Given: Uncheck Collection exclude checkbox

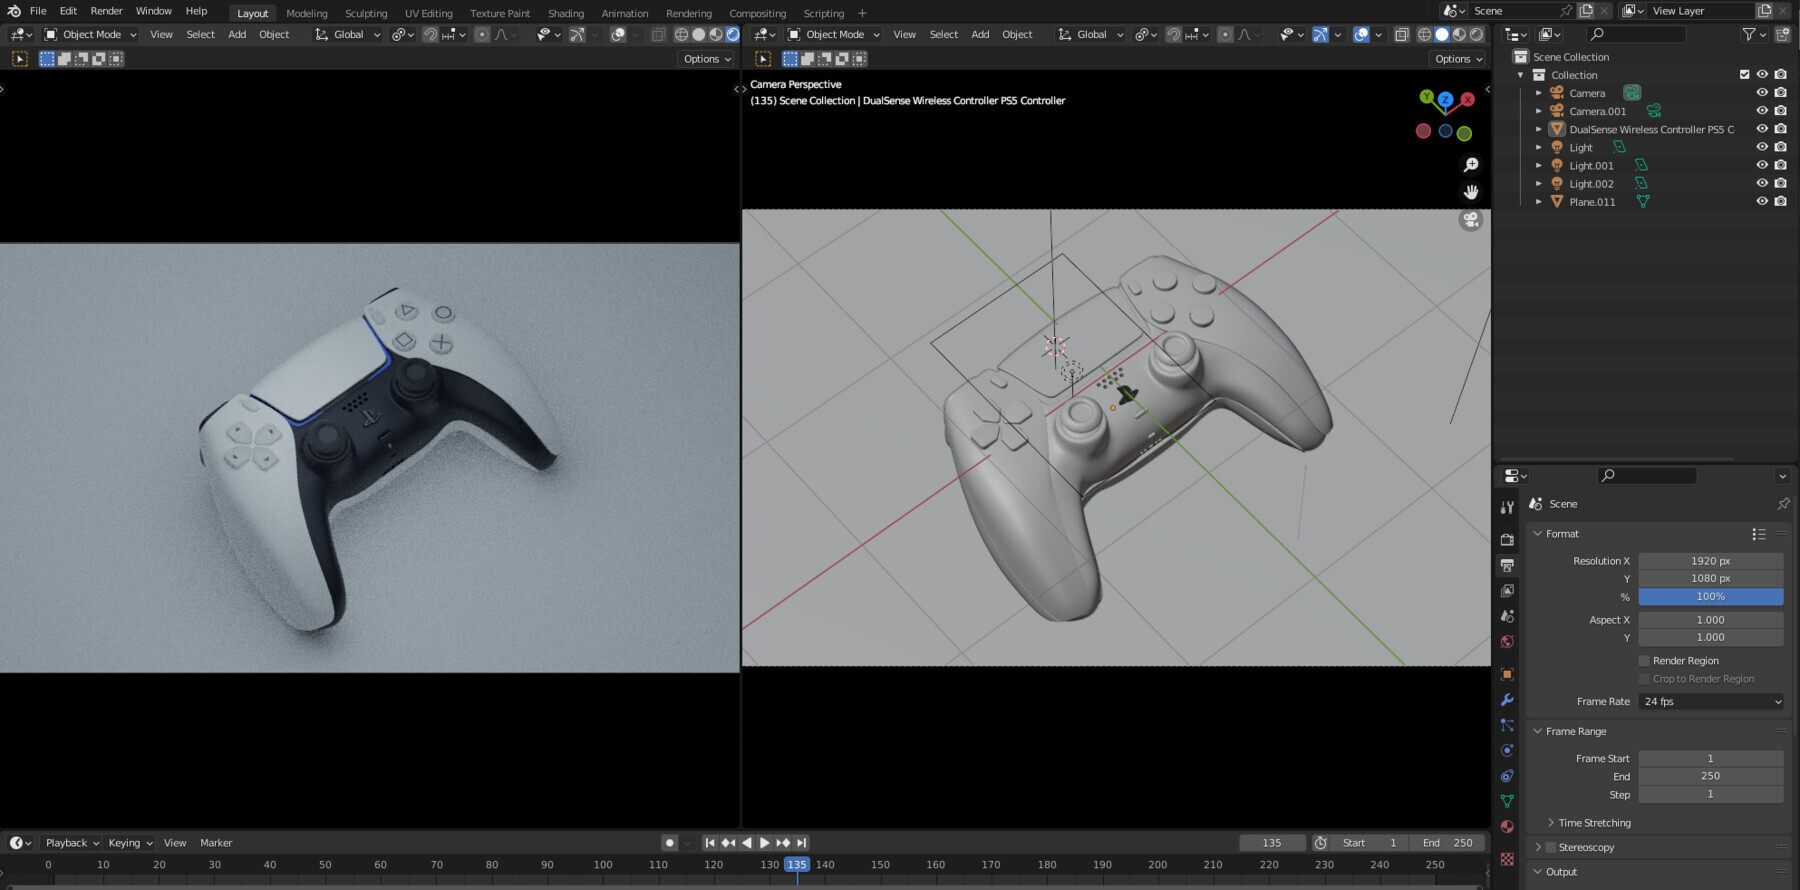Looking at the screenshot, I should [x=1744, y=75].
